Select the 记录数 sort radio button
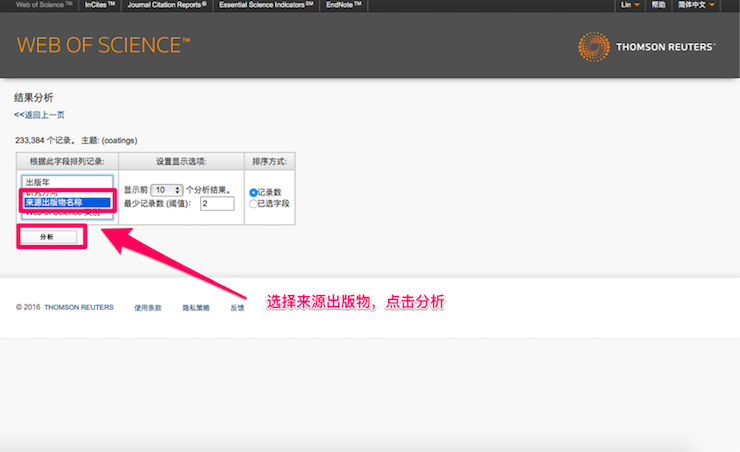Image resolution: width=740 pixels, height=452 pixels. [x=253, y=192]
